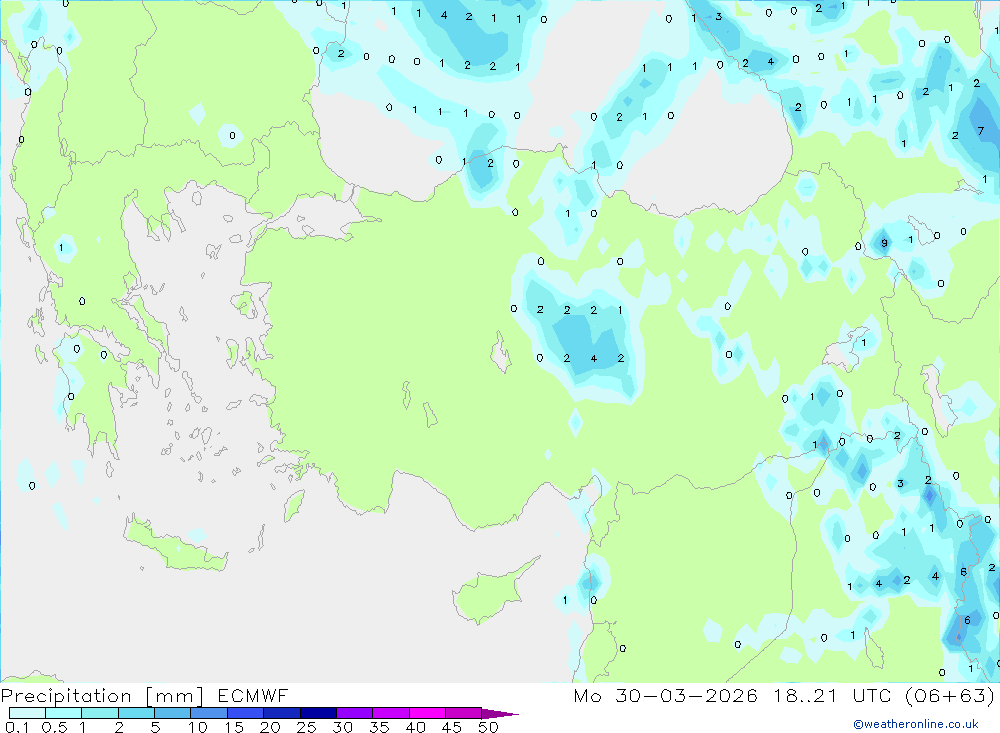1000x733 pixels.
Task: Click the 'Precipitation [mm] ECMWF' title text
Action: [145, 696]
